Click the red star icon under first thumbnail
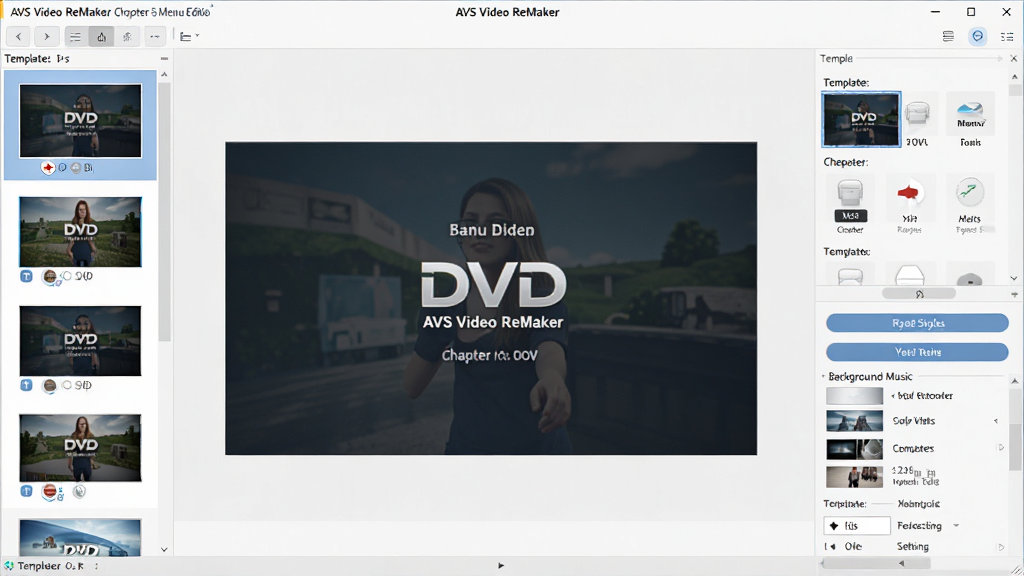The image size is (1024, 576). point(48,168)
